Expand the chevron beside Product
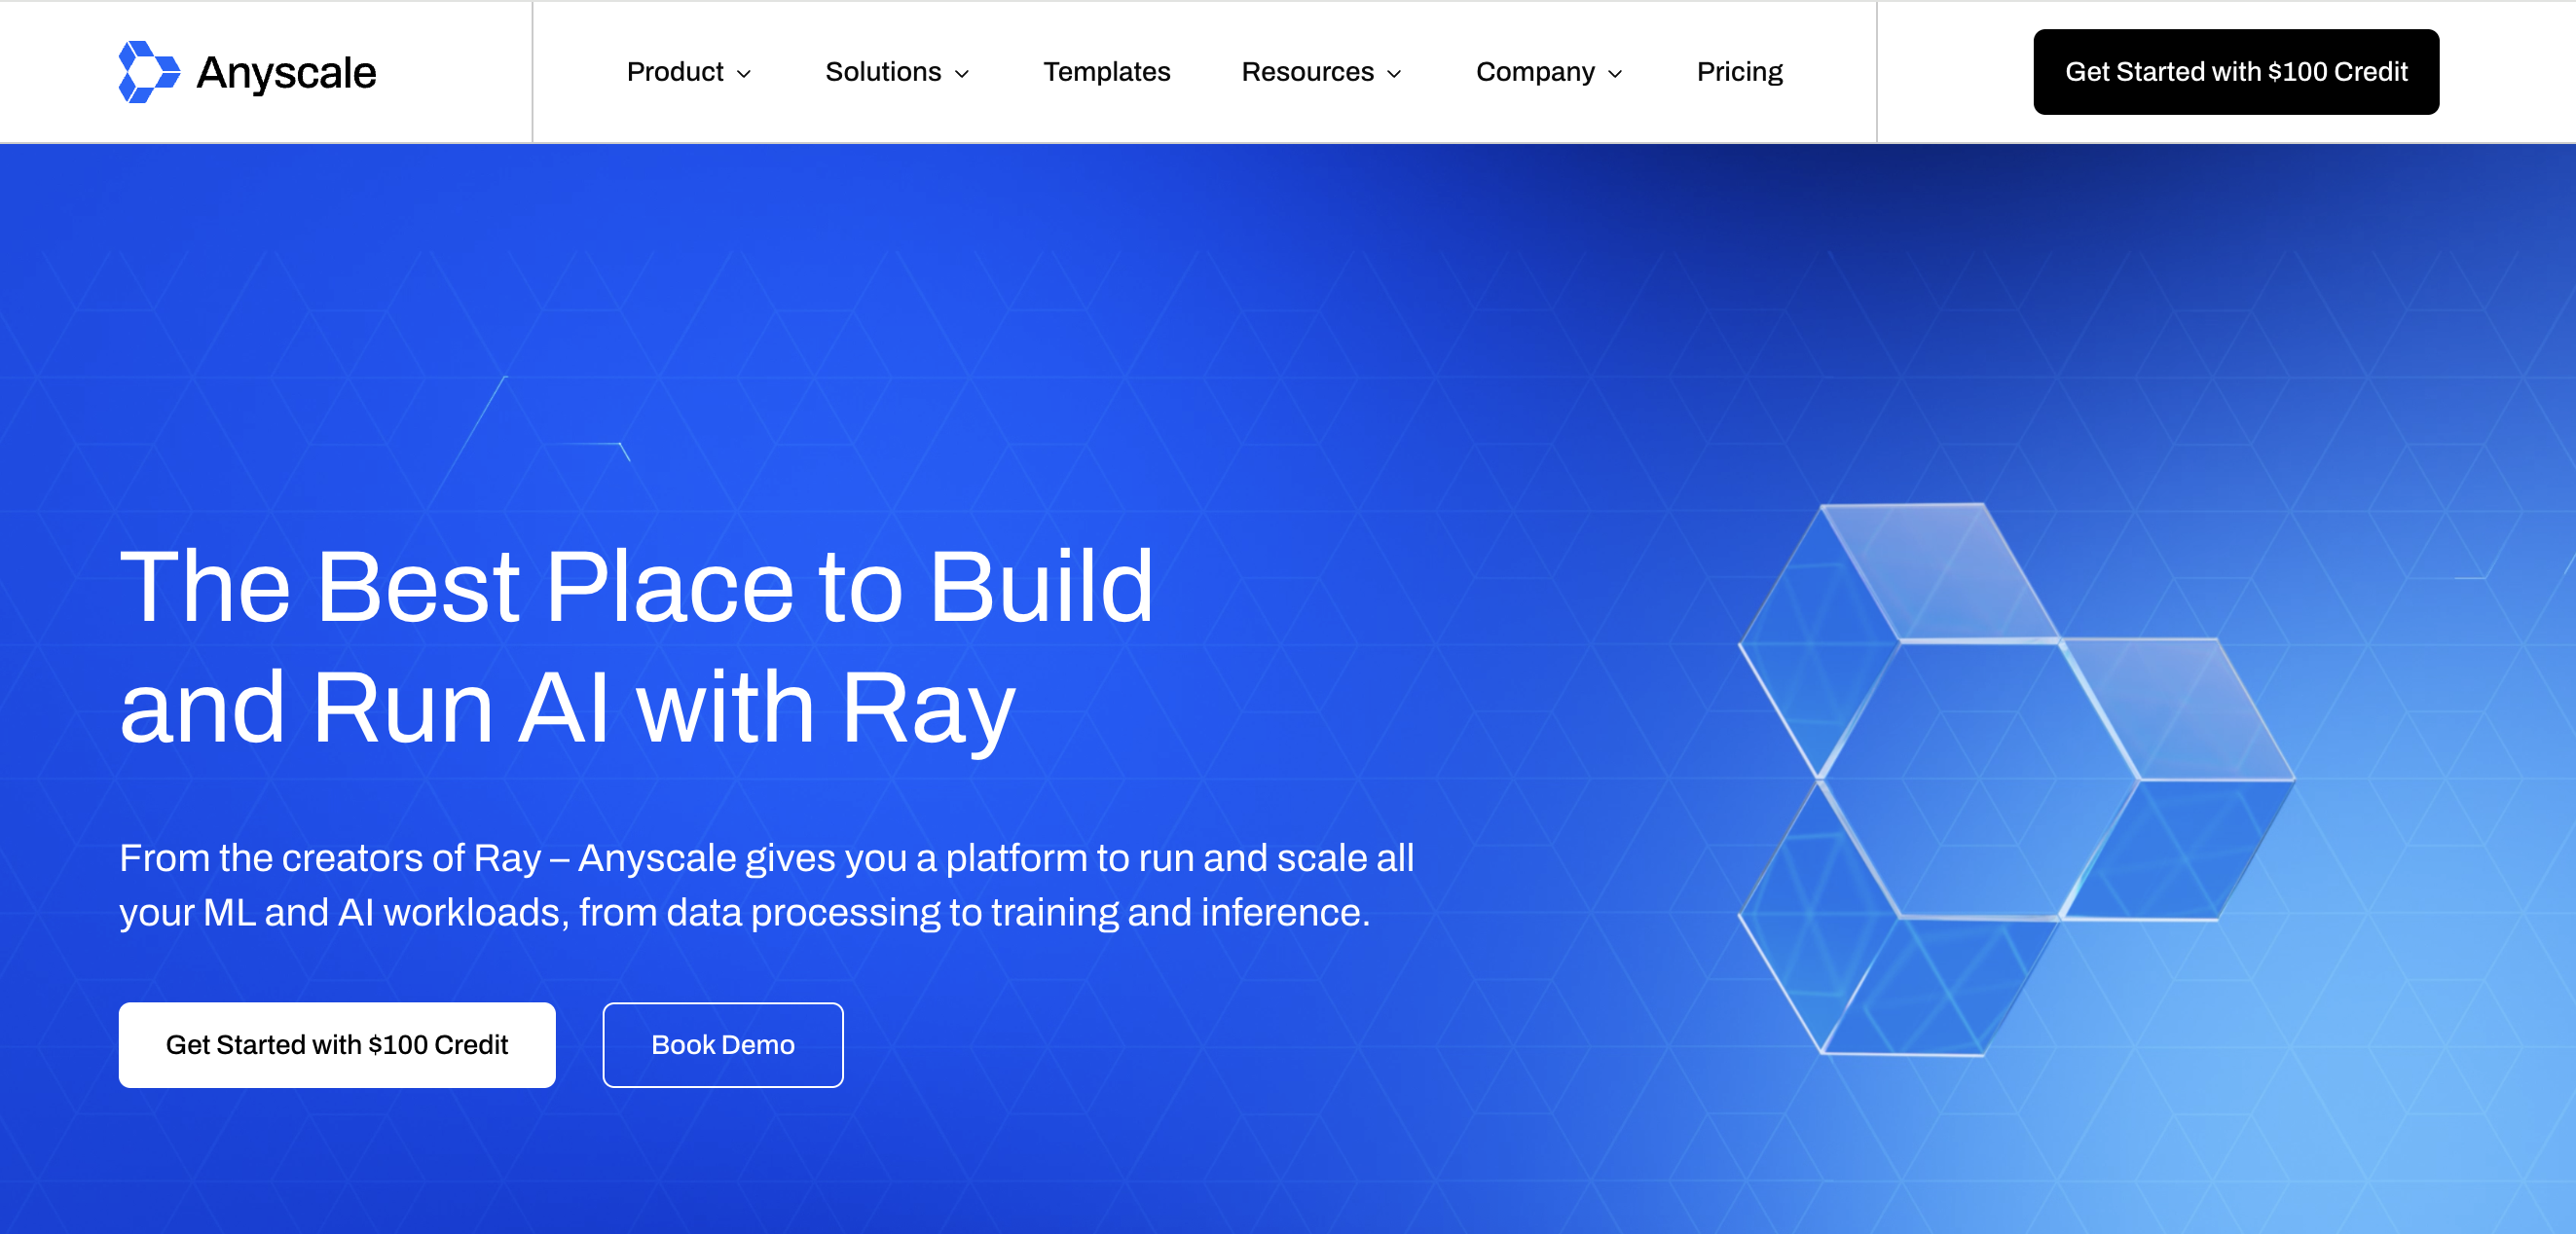Screen dimensions: 2576x1234 tap(744, 74)
